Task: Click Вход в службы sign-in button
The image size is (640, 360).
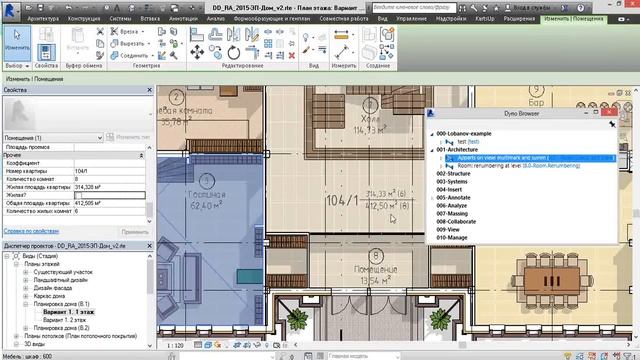Action: (x=528, y=8)
